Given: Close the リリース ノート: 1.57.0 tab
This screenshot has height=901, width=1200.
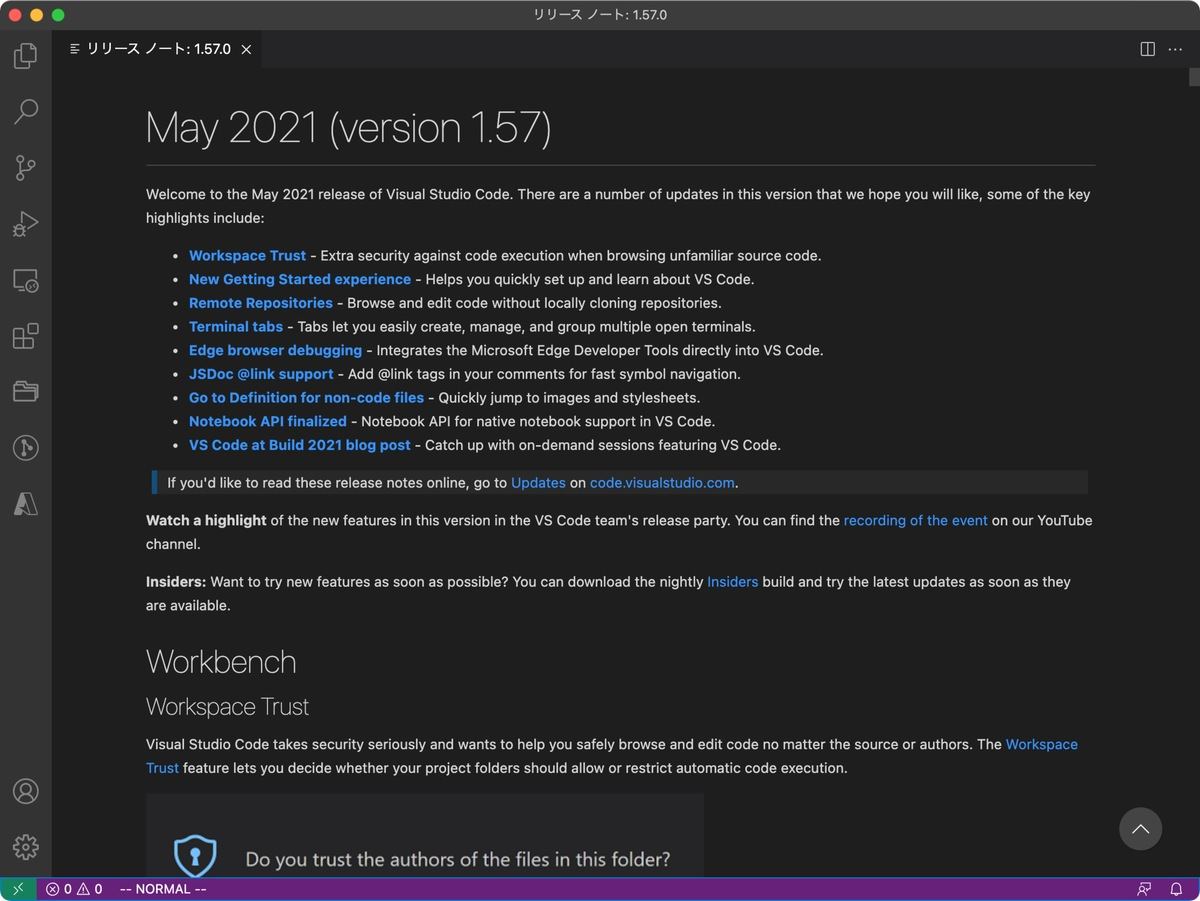Looking at the screenshot, I should pyautogui.click(x=246, y=49).
